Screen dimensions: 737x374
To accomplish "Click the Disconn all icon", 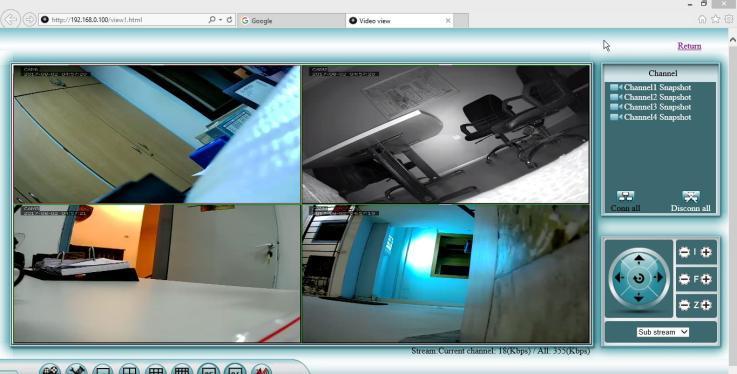I will 690,196.
